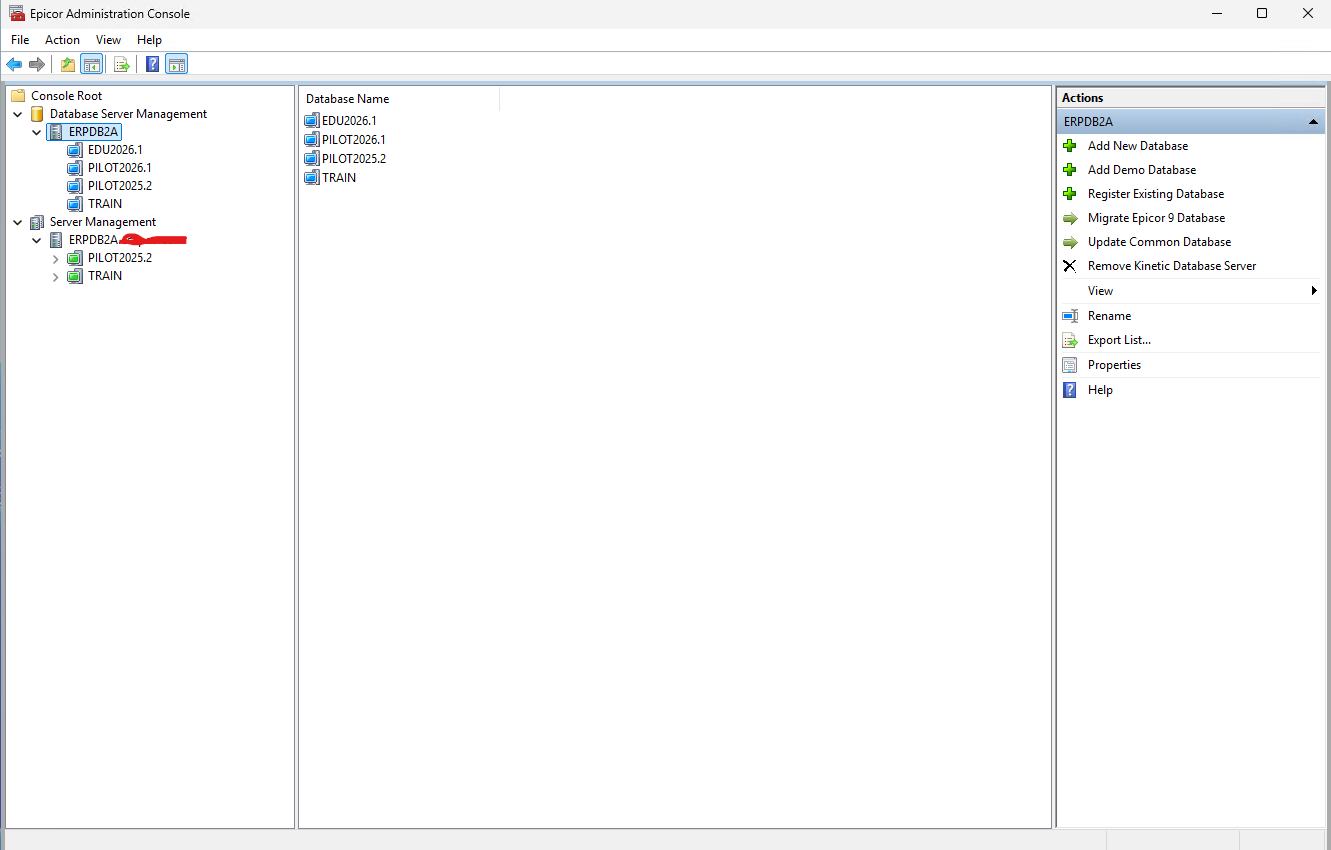
Task: Click the Forward arrow toolbar icon
Action: click(x=37, y=65)
